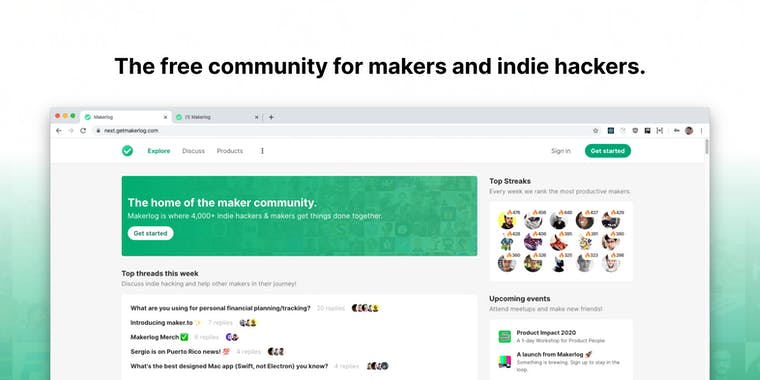The image size is (760, 380).
Task: Click the black square extension icon
Action: click(647, 130)
